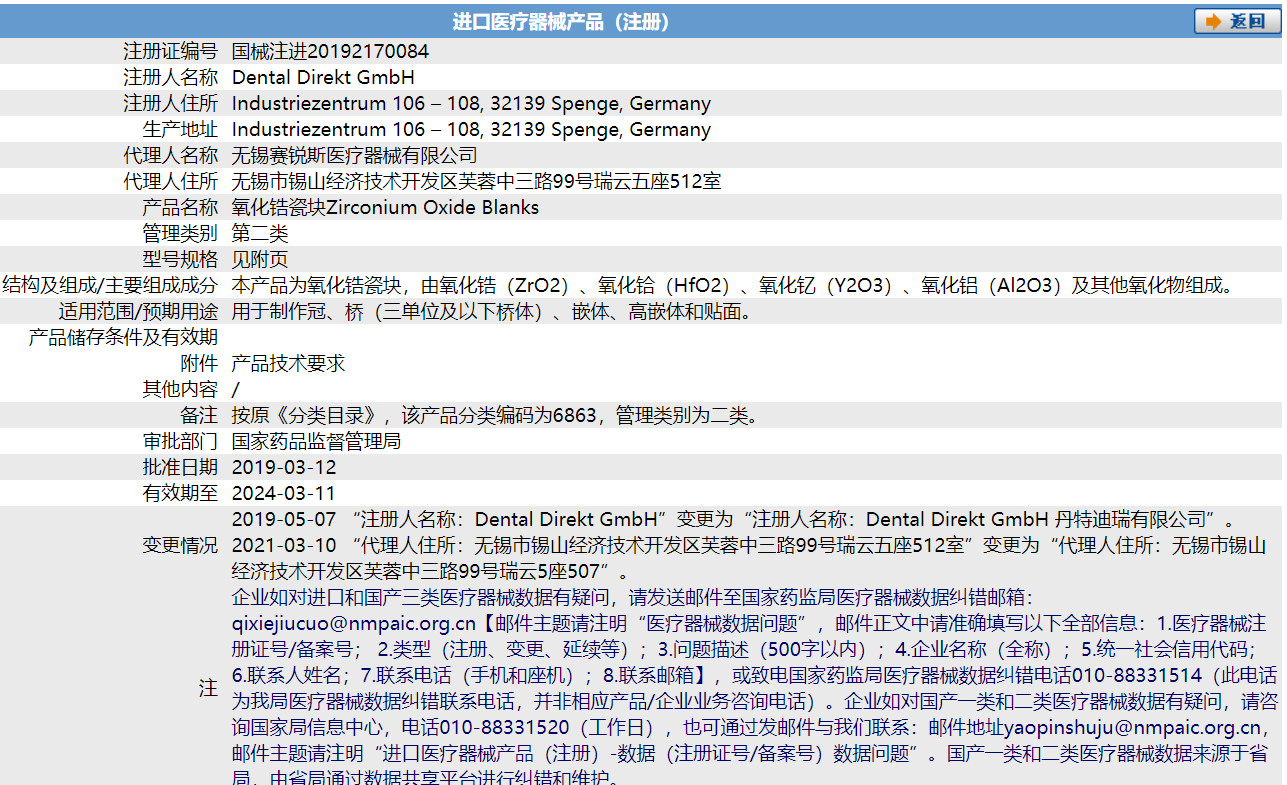The height and width of the screenshot is (785, 1287).
Task: Select registration number 国械注进20192170084
Action: coord(330,51)
